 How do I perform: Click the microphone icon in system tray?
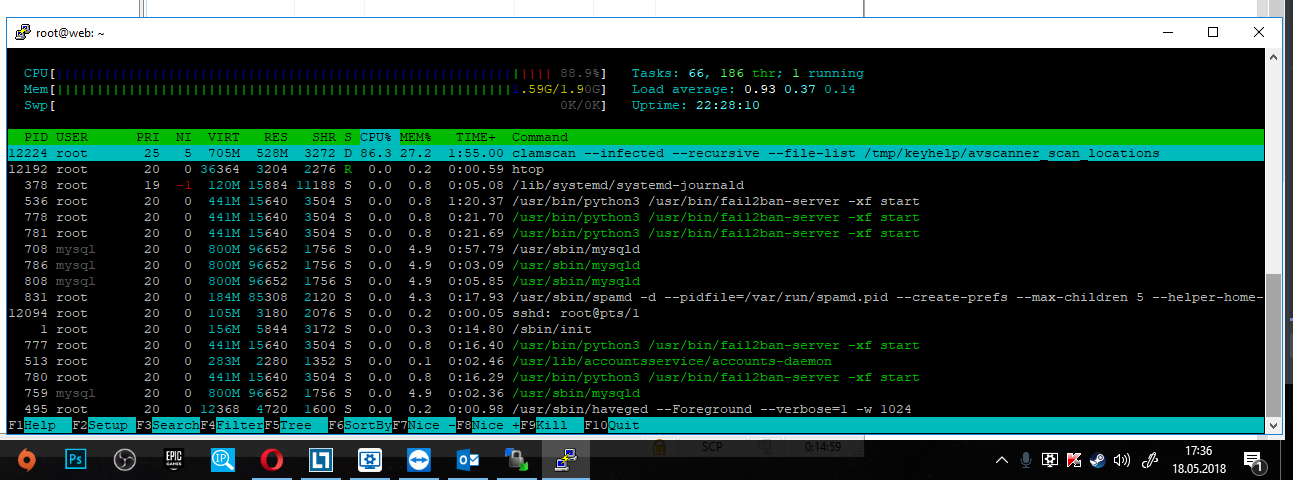pos(1025,461)
